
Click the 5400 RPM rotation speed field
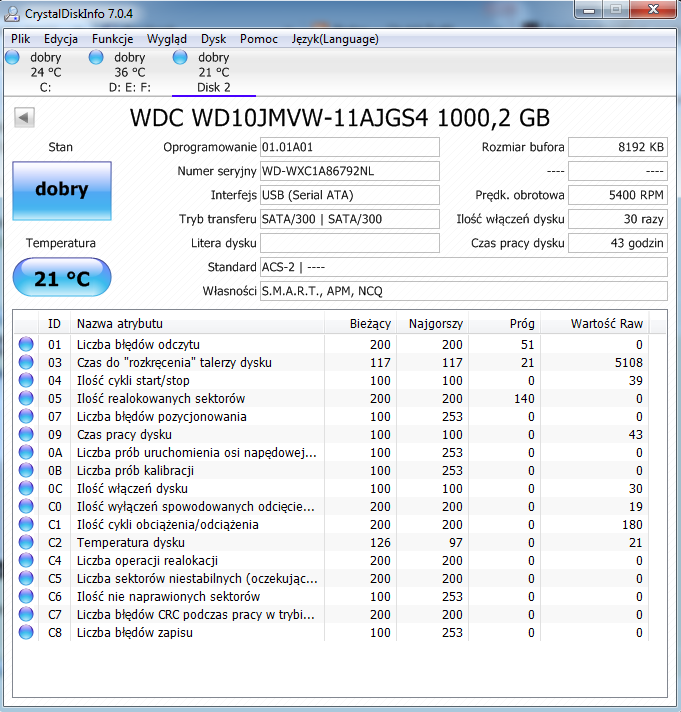point(618,195)
